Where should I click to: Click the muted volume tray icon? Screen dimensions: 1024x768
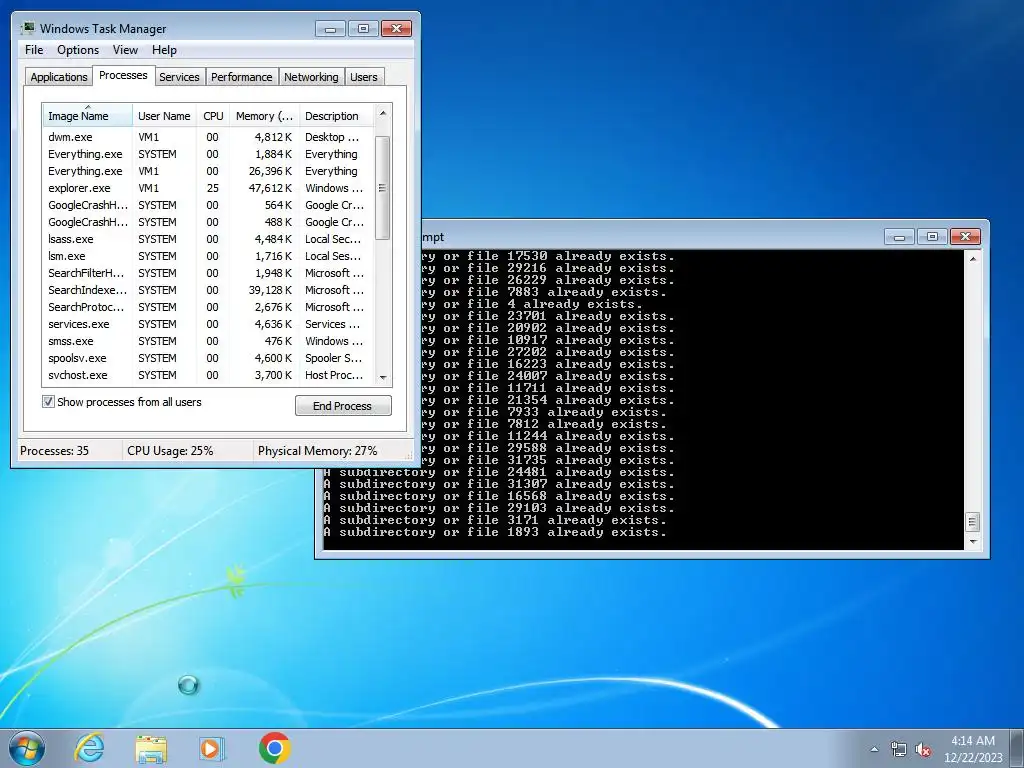coord(923,750)
